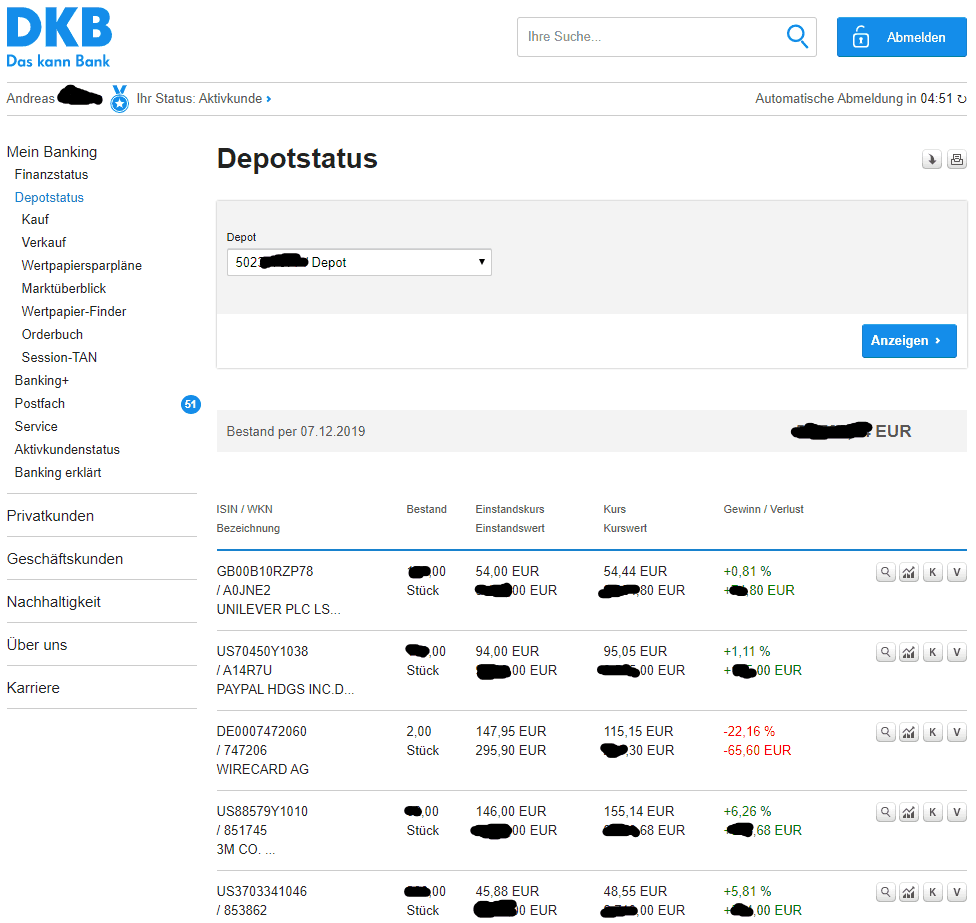
Task: Open Session-TAN
Action: 59,357
